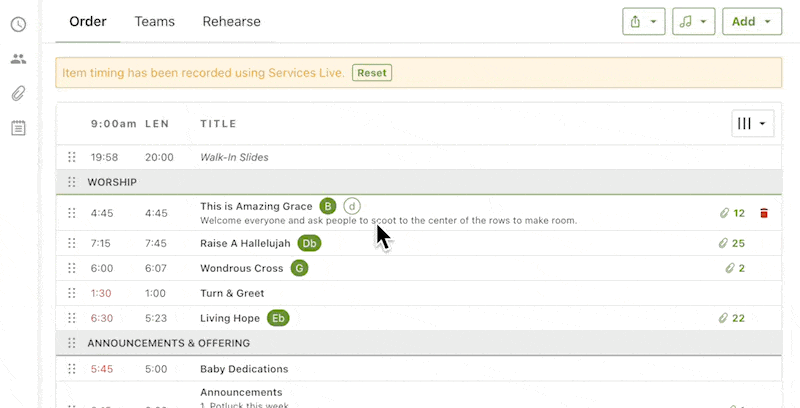
Task: Click drag handle for Raise A Hallelujah
Action: point(71,243)
